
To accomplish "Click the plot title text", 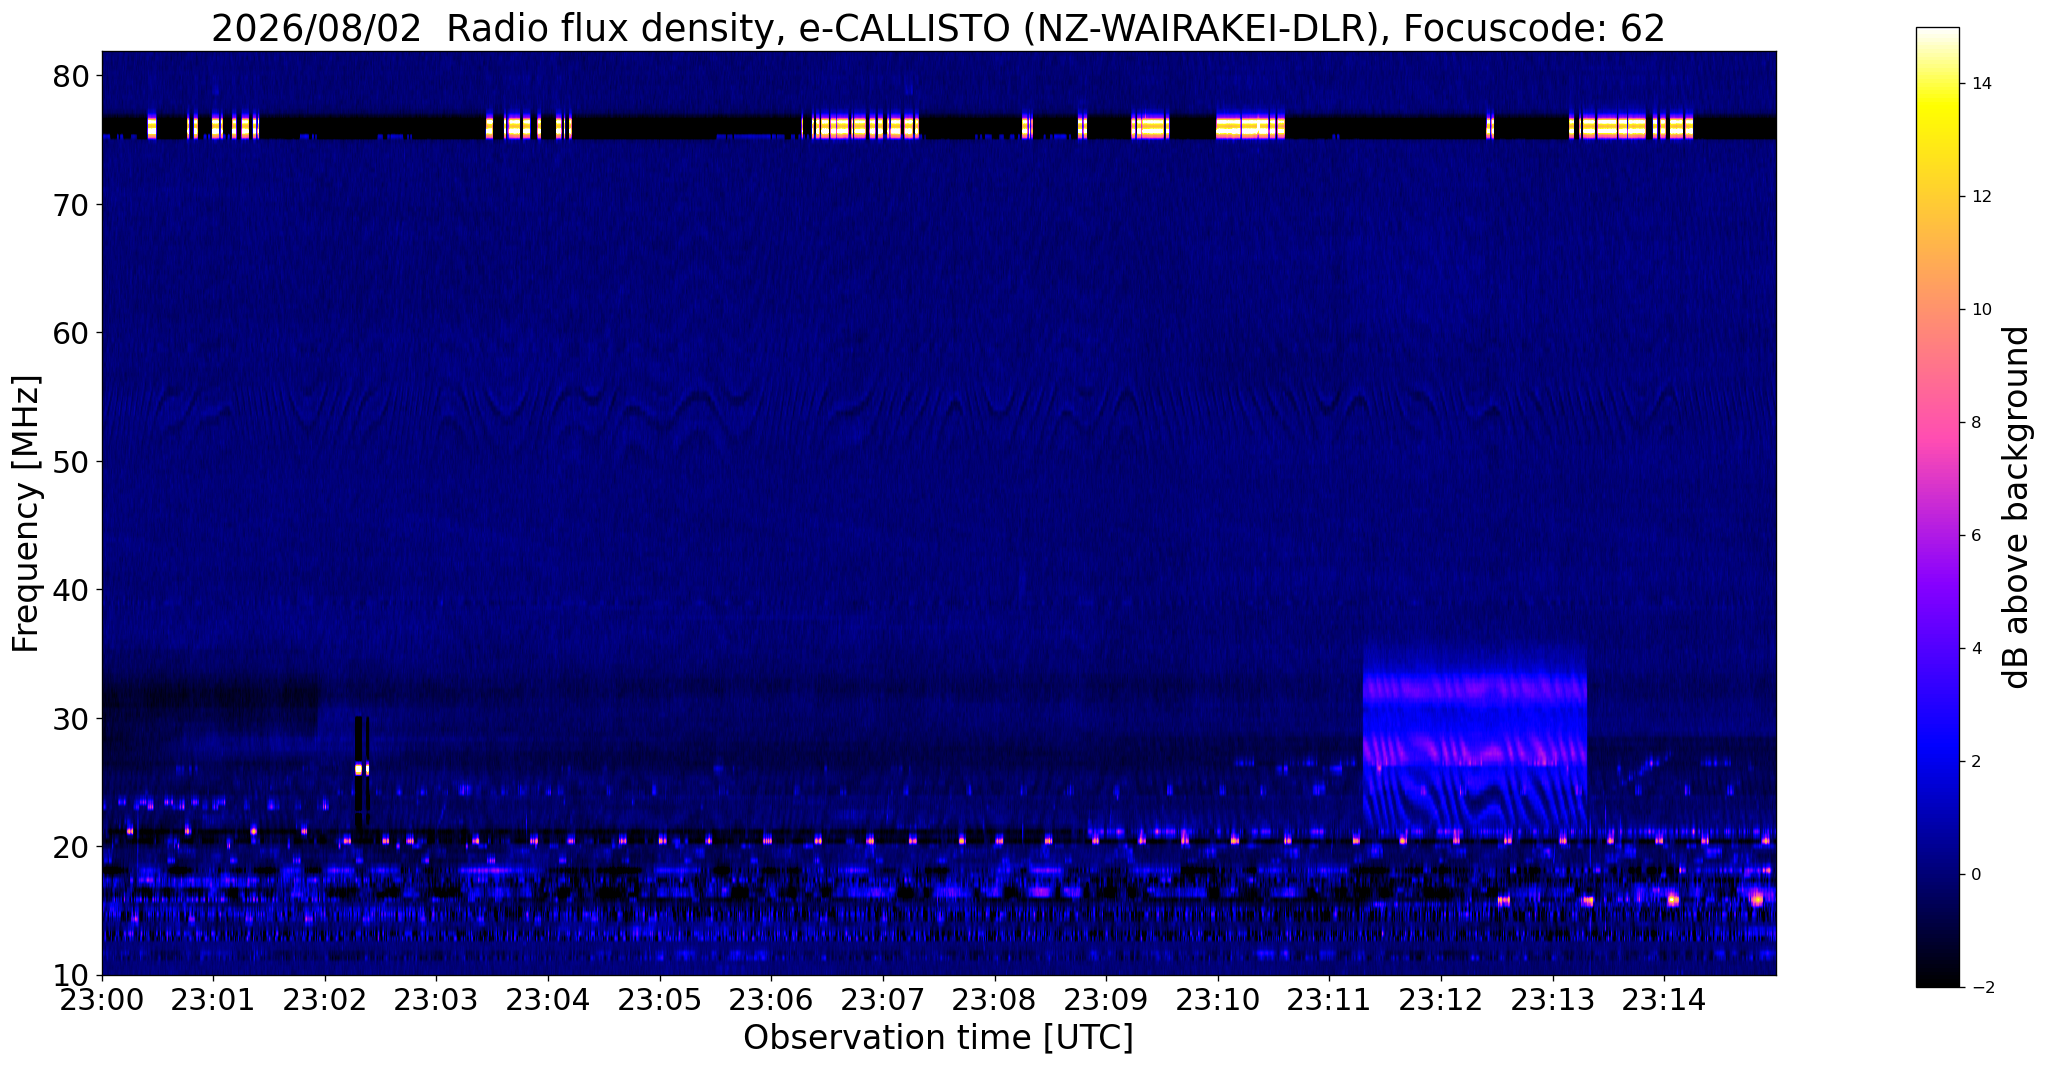I will 938,28.
